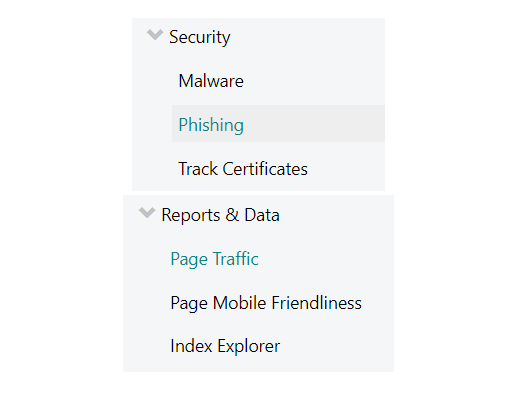
Task: Open the Malware page
Action: 211,81
